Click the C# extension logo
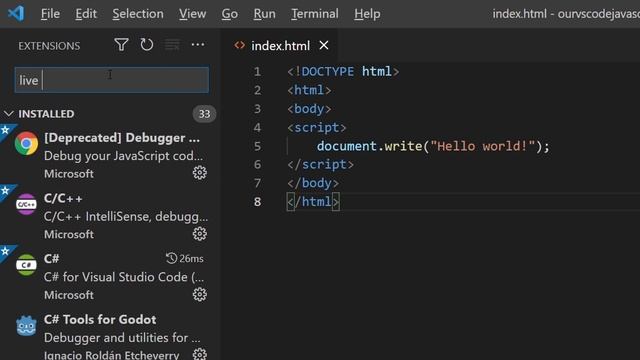 pos(26,265)
